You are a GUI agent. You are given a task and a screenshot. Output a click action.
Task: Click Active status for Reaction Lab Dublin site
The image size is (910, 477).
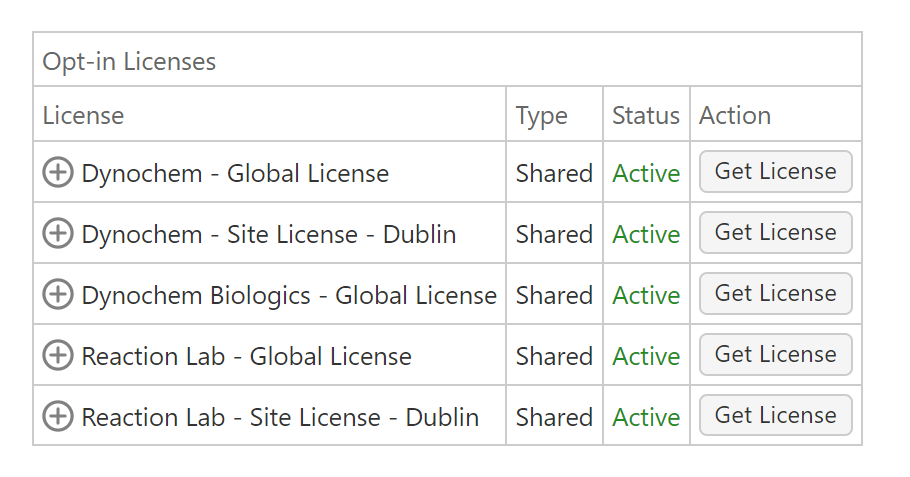click(x=646, y=417)
